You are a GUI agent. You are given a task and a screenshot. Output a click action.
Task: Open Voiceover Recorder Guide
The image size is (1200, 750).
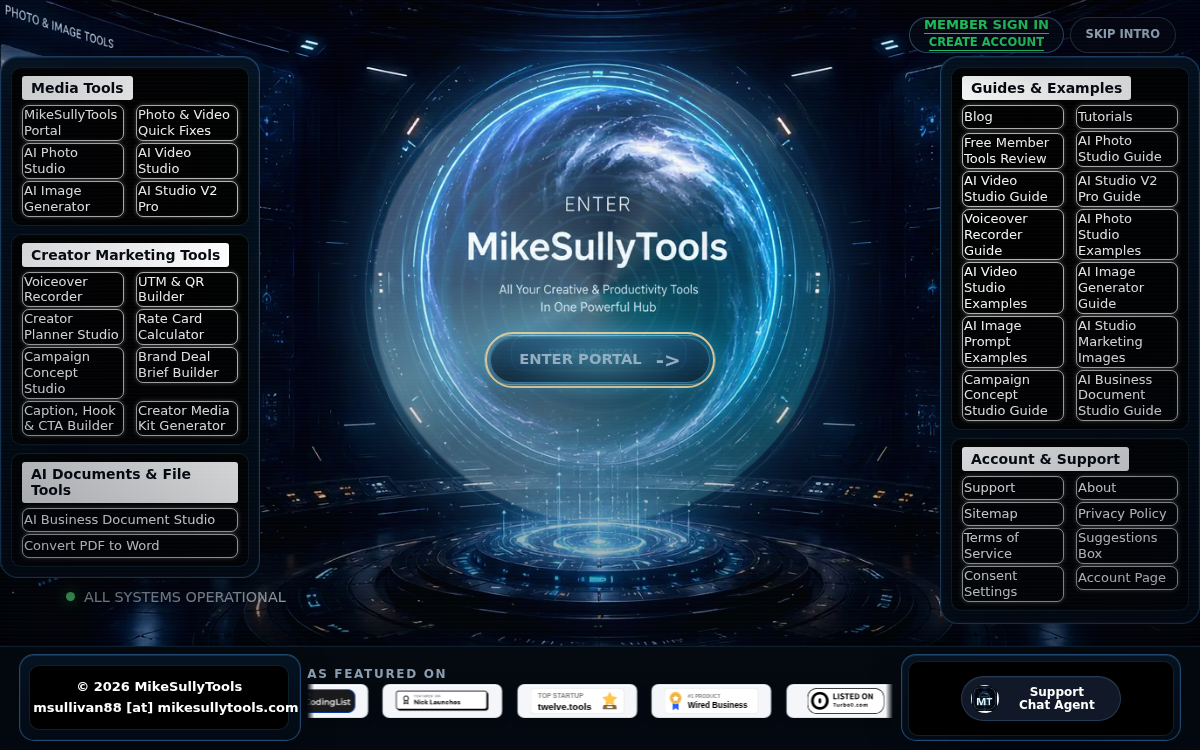click(1013, 235)
